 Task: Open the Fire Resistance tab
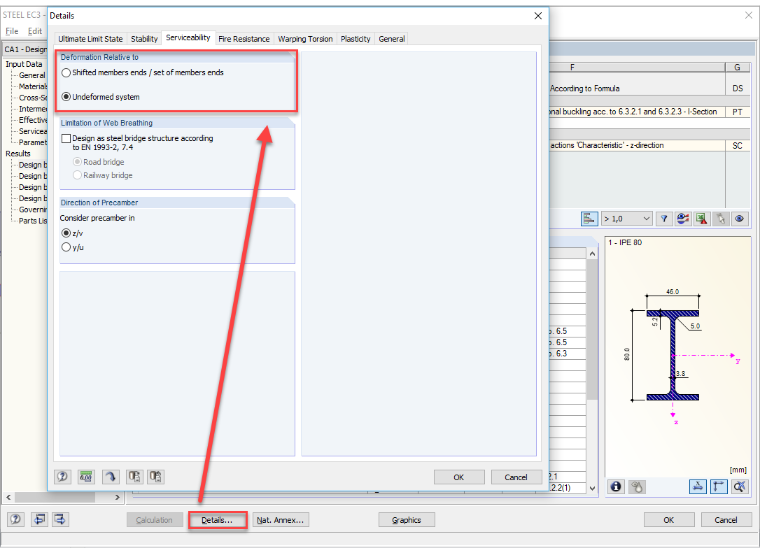point(244,39)
